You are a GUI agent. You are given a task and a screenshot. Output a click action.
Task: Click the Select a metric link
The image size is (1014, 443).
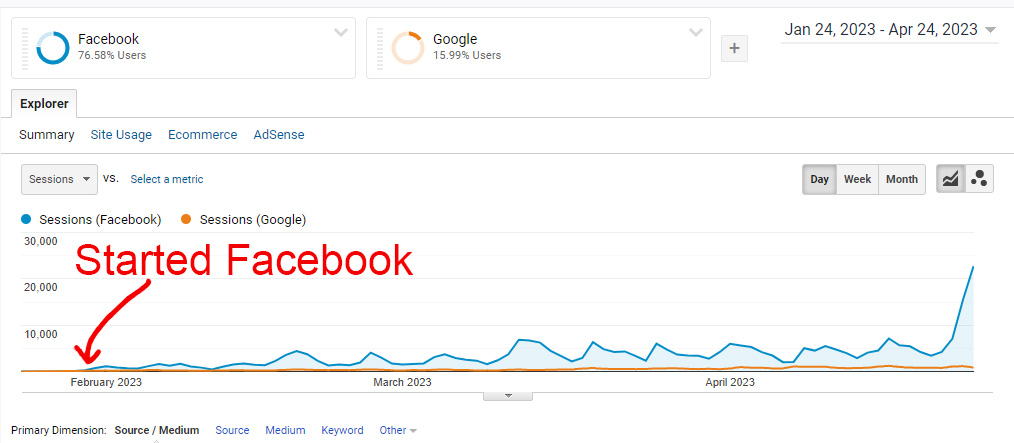coord(166,179)
